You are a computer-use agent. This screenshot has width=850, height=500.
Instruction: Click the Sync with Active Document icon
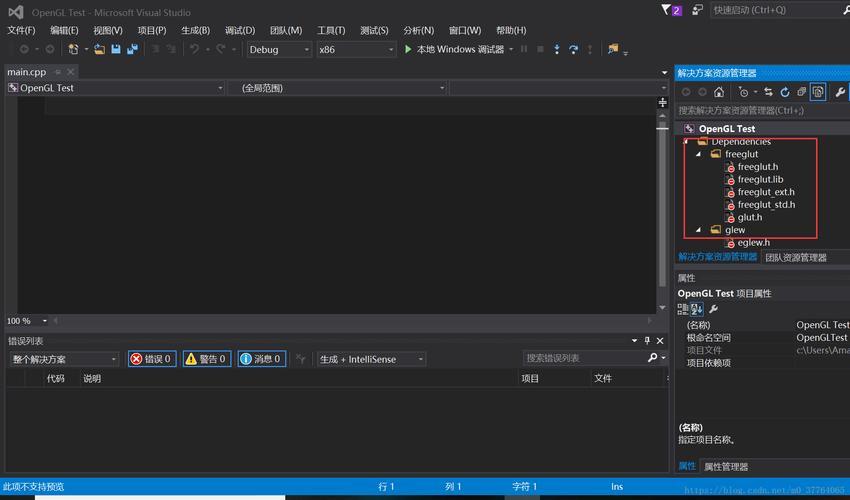point(768,92)
